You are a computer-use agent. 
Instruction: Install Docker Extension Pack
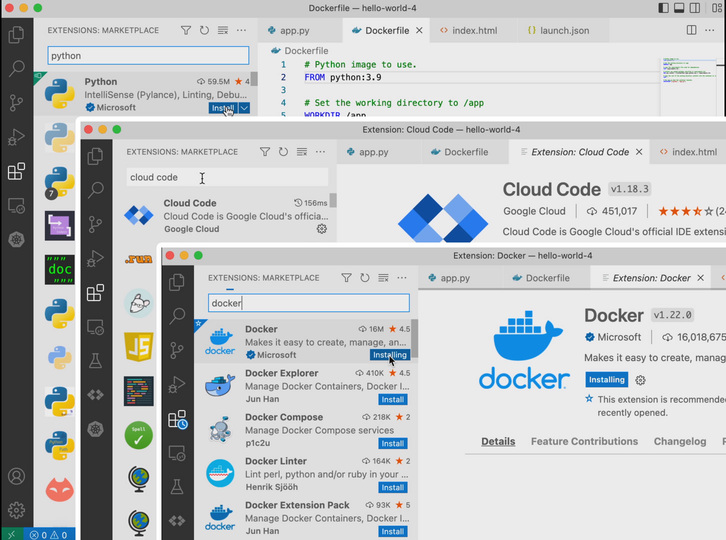[x=393, y=531]
